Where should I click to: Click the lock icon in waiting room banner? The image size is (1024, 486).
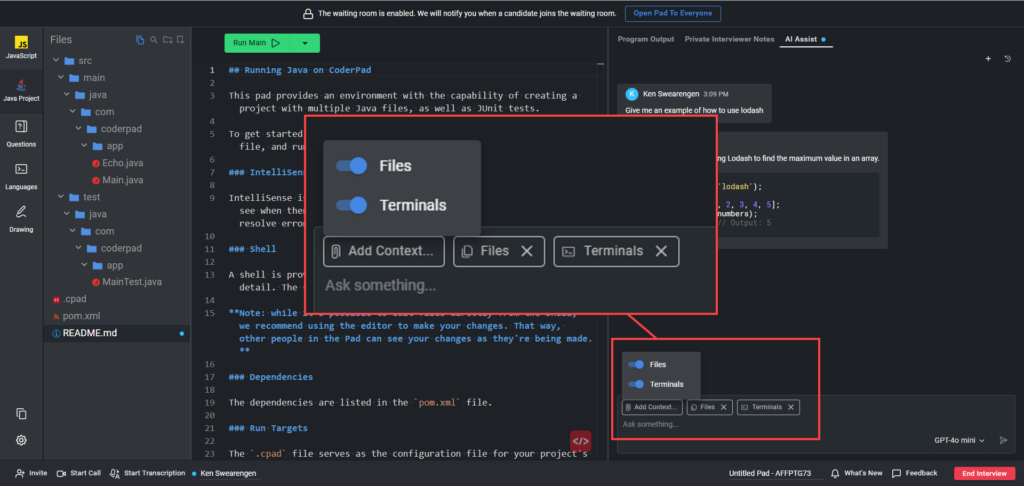coord(308,14)
